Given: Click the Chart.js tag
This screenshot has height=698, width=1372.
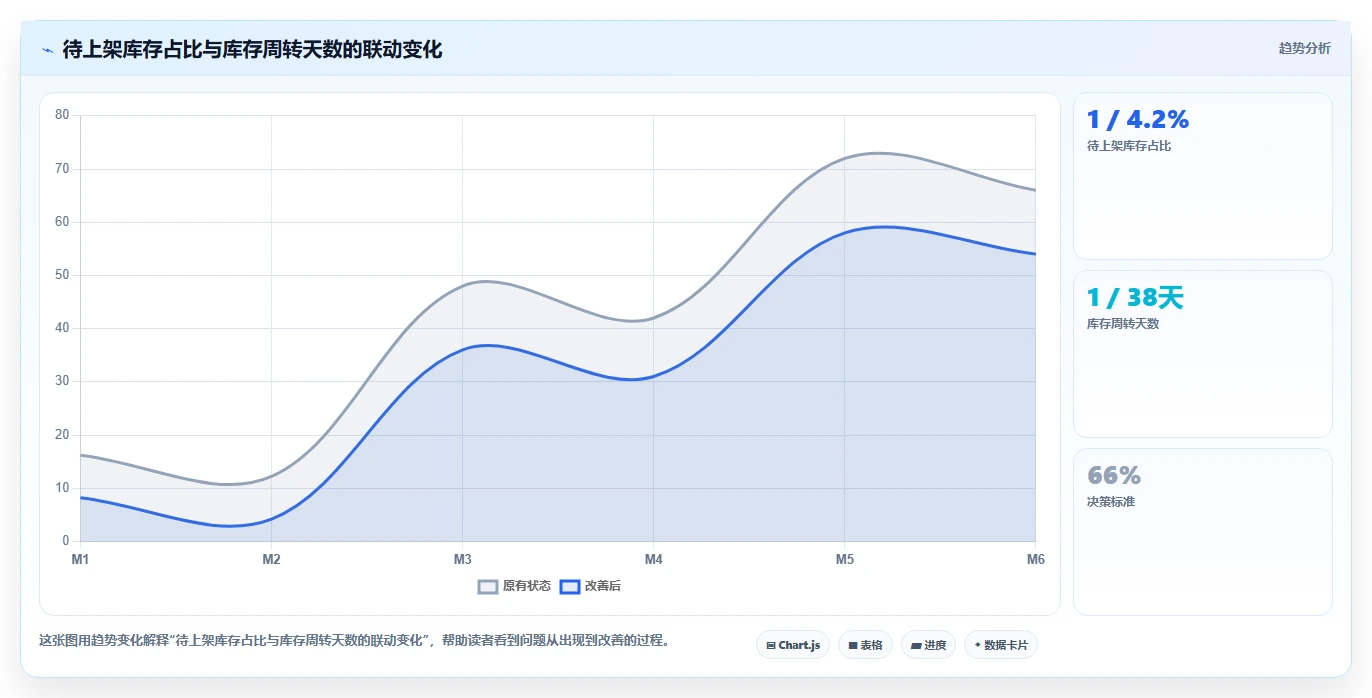Looking at the screenshot, I should coord(793,645).
